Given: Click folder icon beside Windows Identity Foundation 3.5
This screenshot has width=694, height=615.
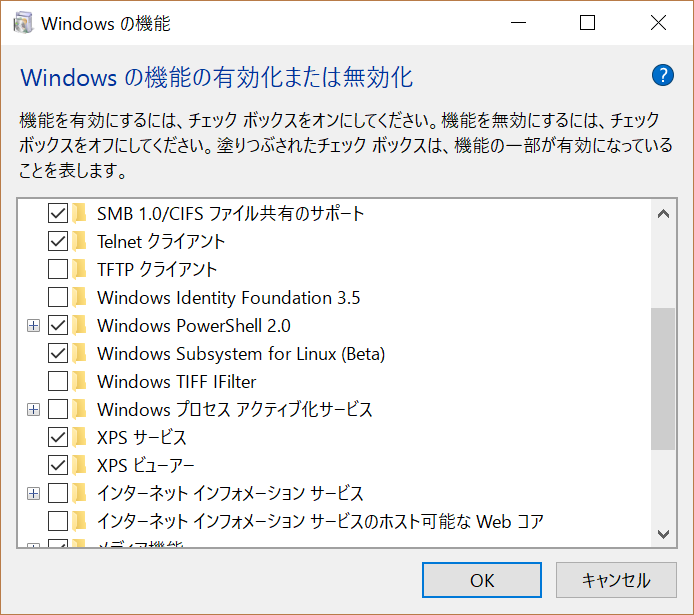Looking at the screenshot, I should tap(80, 297).
